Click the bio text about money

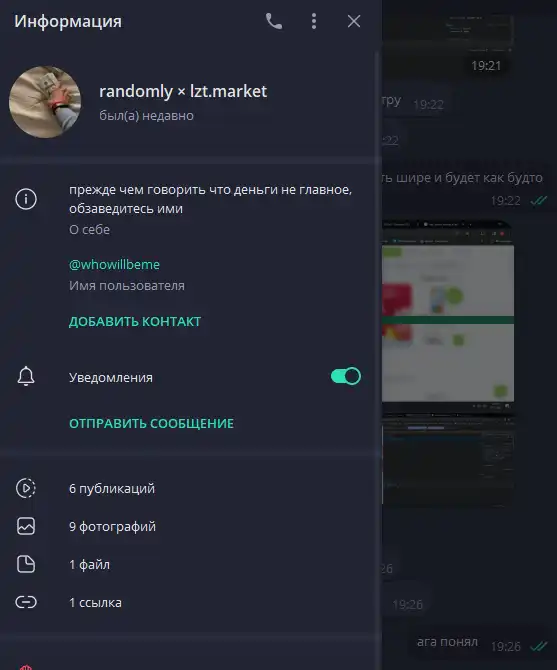[211, 199]
